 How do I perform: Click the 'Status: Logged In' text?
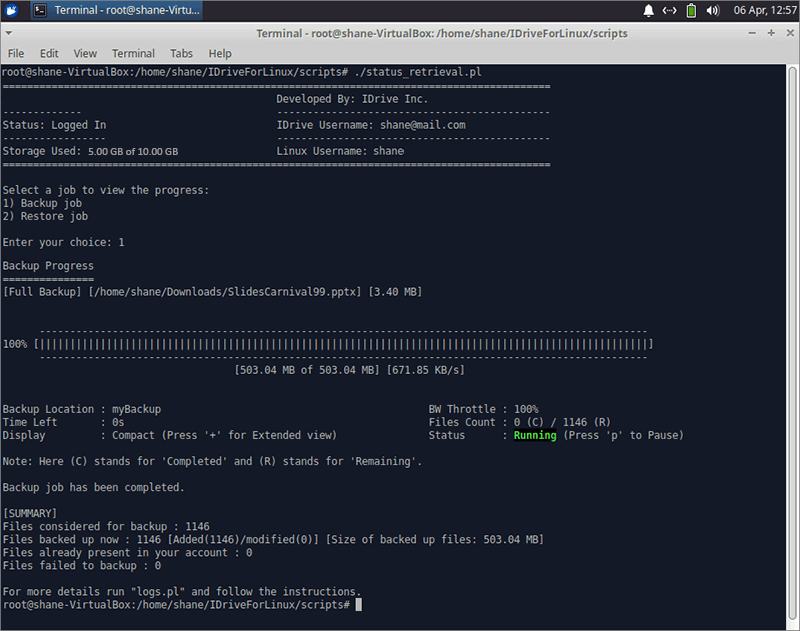pyautogui.click(x=55, y=125)
